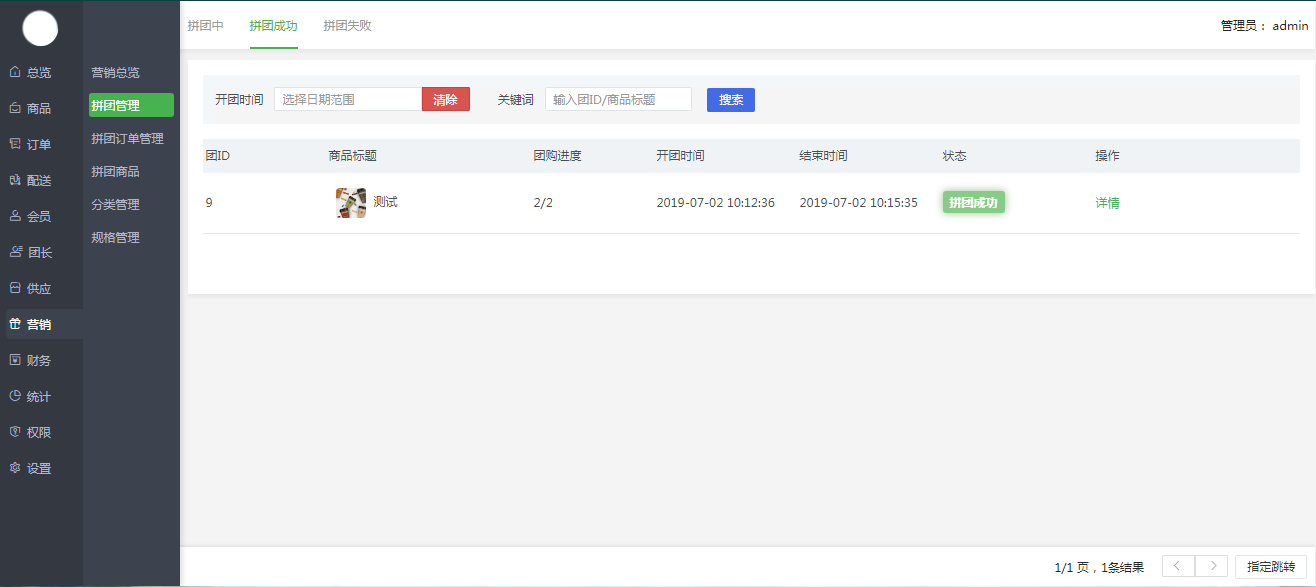Click the 结束时间 column header
Viewport: 1316px width, 587px height.
click(824, 156)
